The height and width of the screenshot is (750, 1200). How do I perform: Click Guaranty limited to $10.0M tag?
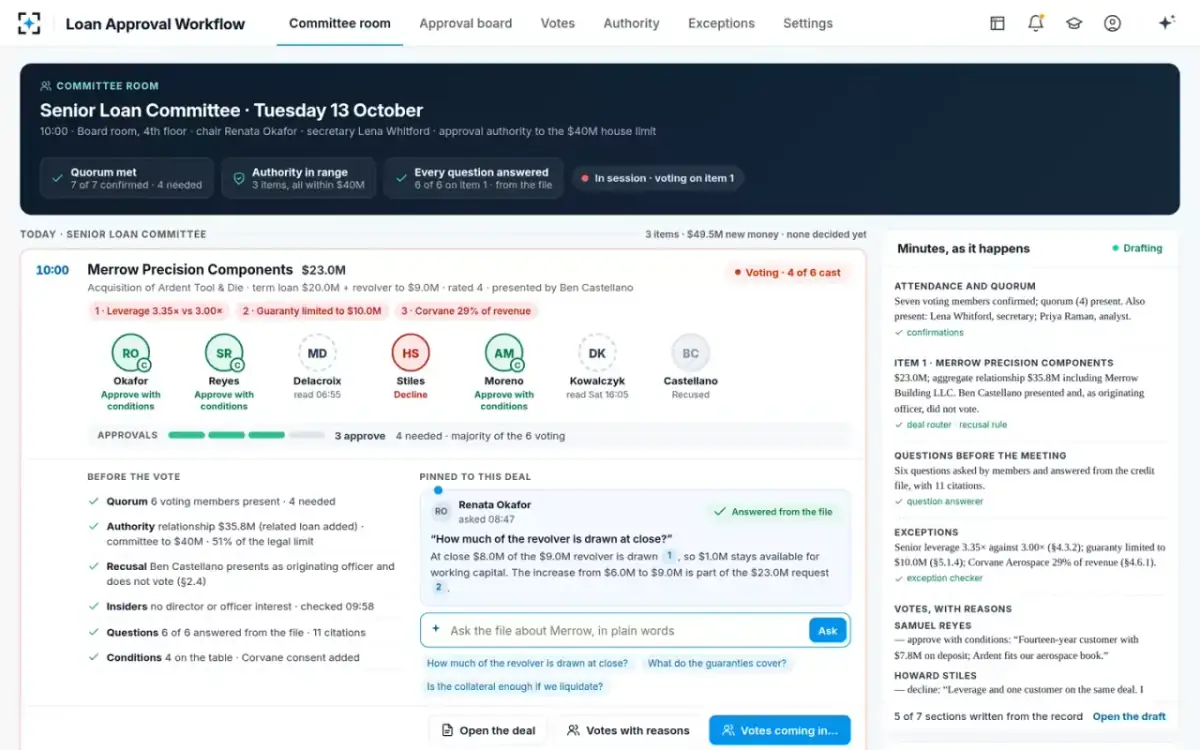pyautogui.click(x=312, y=311)
